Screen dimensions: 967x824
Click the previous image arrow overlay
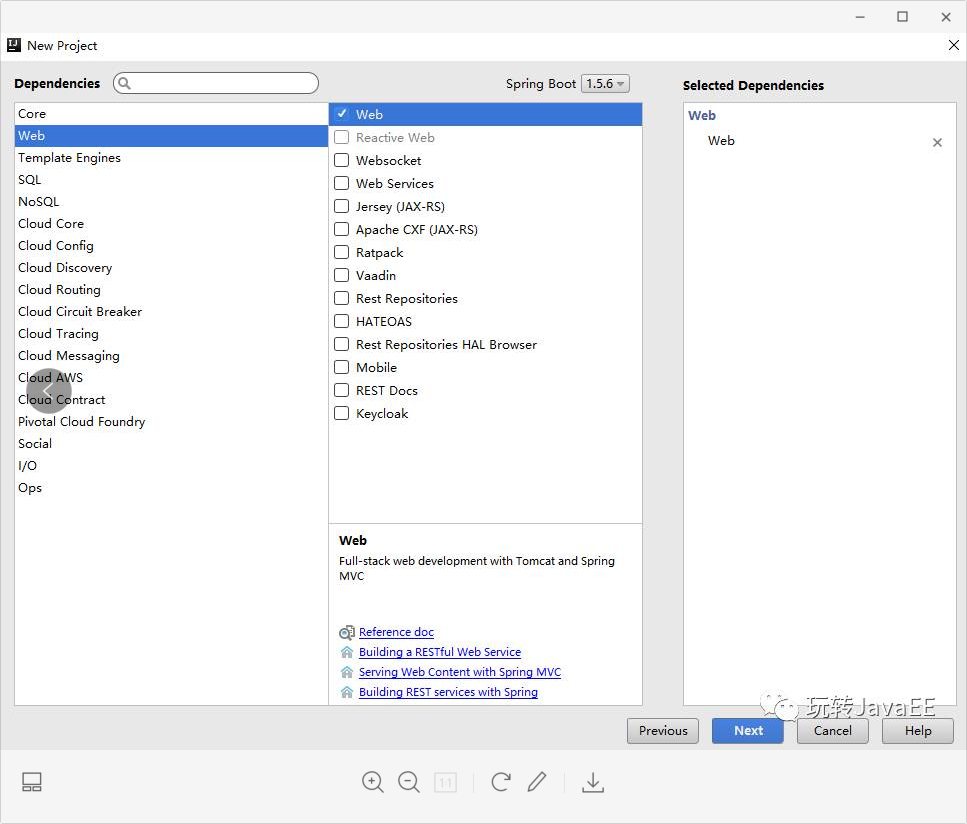(49, 390)
